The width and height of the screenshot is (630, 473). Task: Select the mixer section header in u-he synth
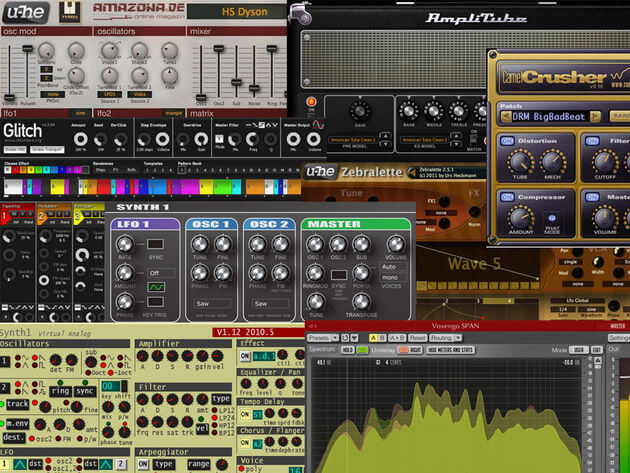coord(237,31)
